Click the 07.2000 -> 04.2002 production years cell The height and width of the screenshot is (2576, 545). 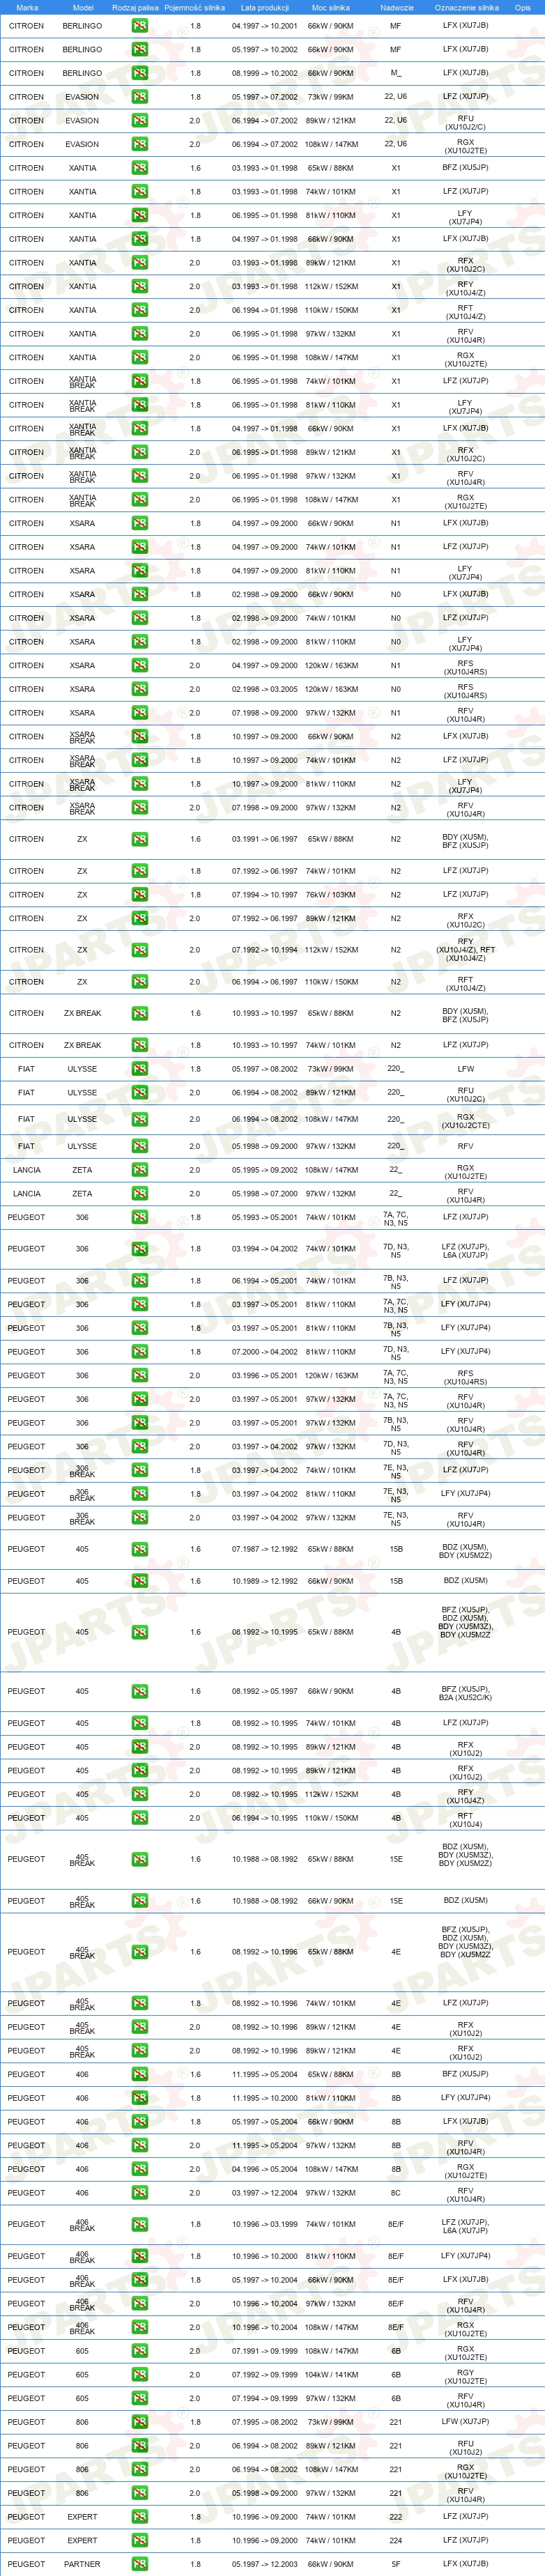pos(265,1351)
